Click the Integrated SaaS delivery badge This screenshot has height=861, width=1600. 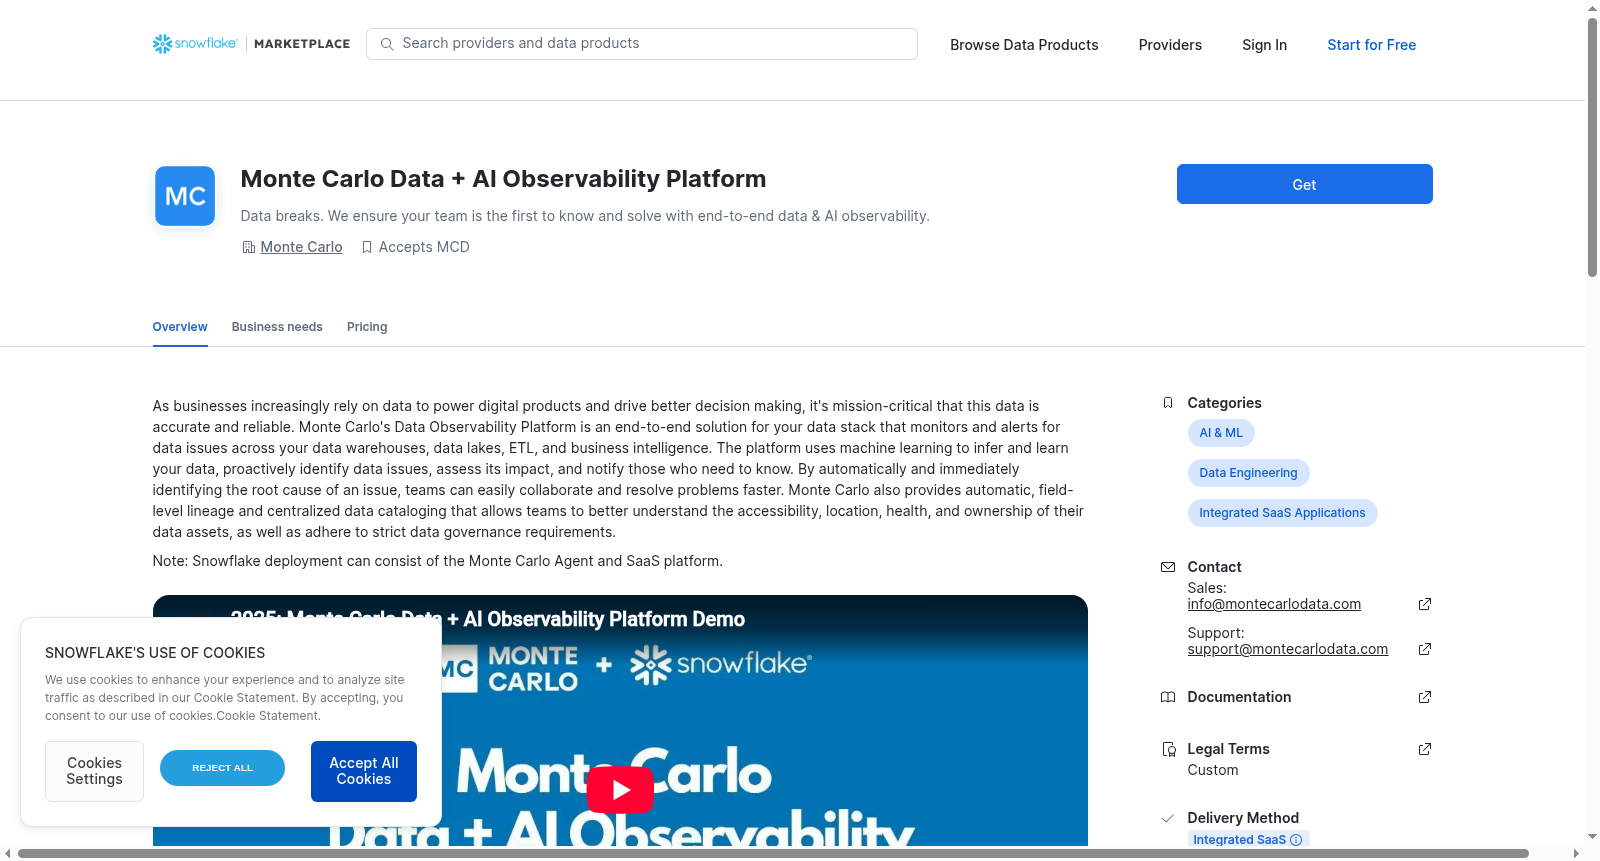click(1248, 840)
